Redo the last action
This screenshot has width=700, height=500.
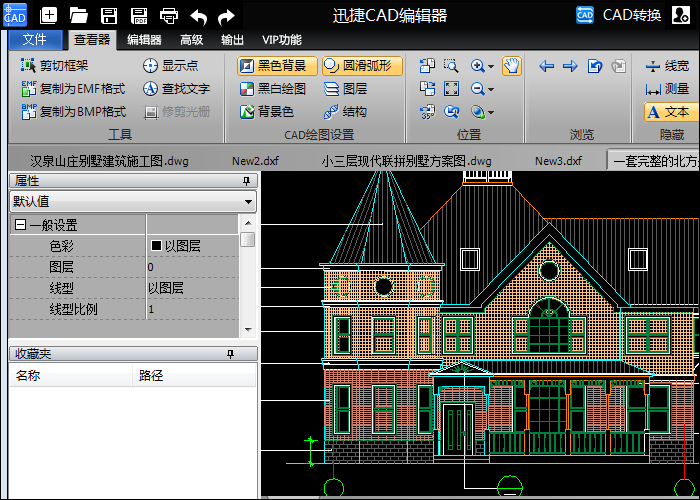tap(226, 17)
